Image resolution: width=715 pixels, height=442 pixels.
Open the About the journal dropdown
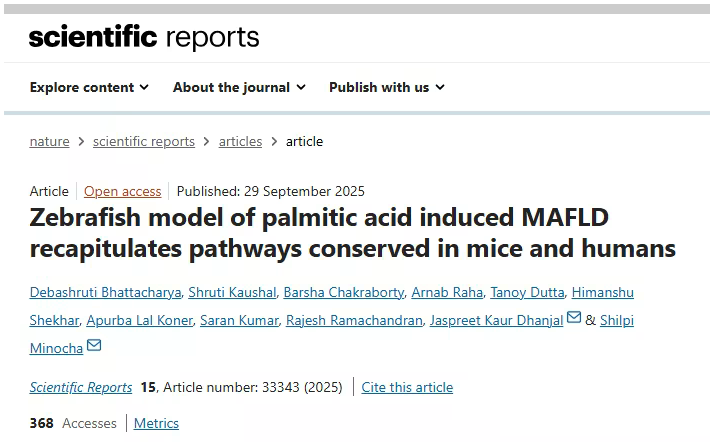[x=239, y=87]
